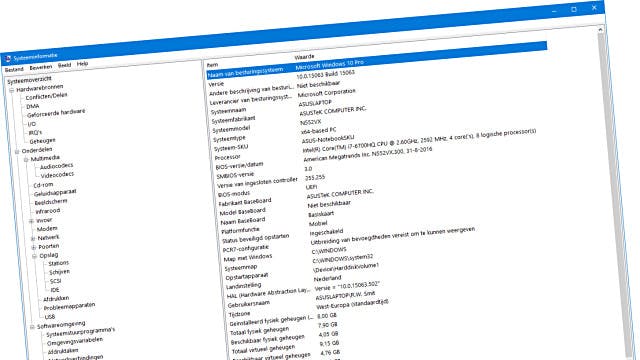Select the I/O tree item
The image size is (640, 360).
32,124
